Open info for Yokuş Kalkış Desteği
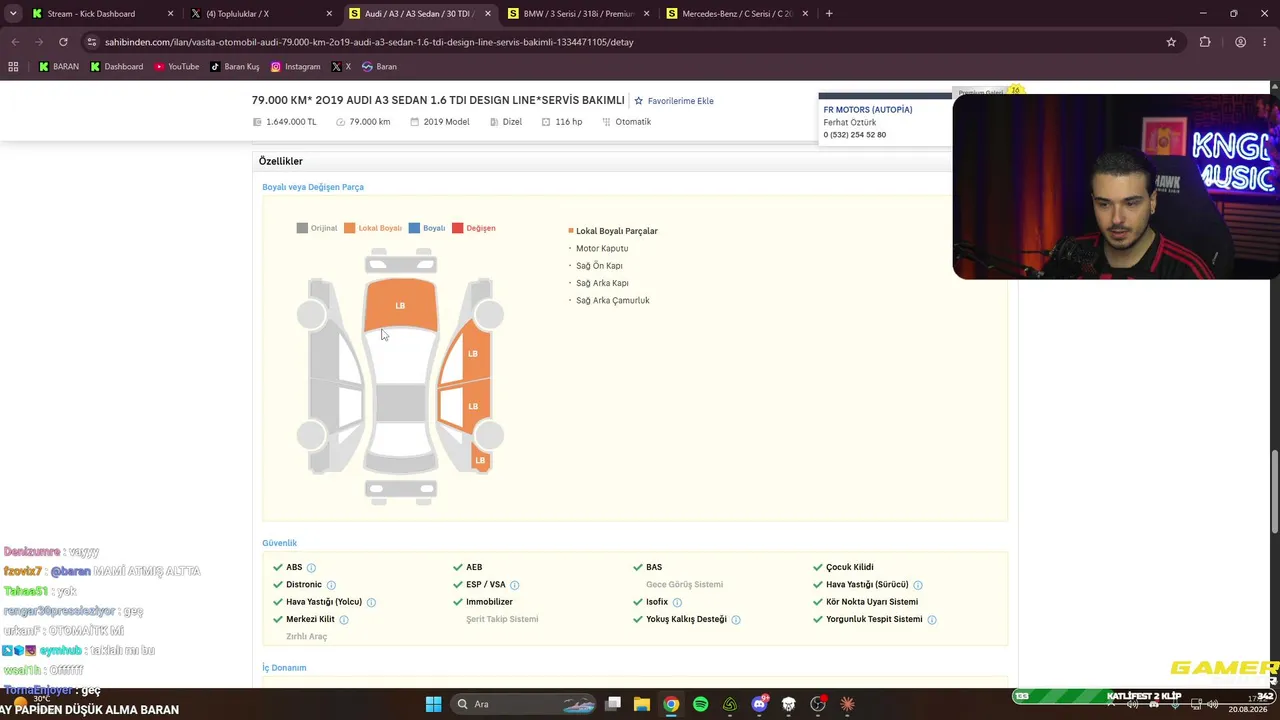 pyautogui.click(x=736, y=620)
